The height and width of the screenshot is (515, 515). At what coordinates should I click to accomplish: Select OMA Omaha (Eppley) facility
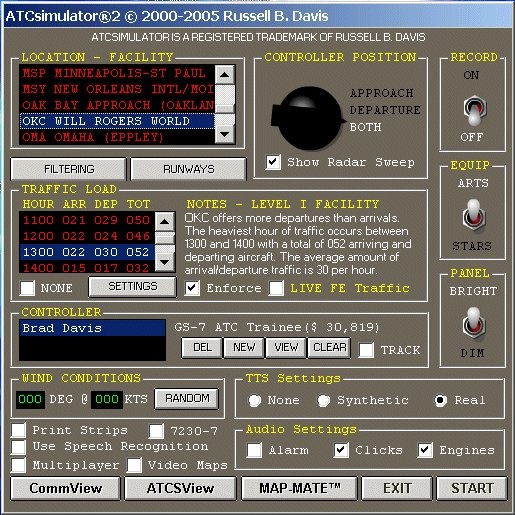pyautogui.click(x=117, y=137)
